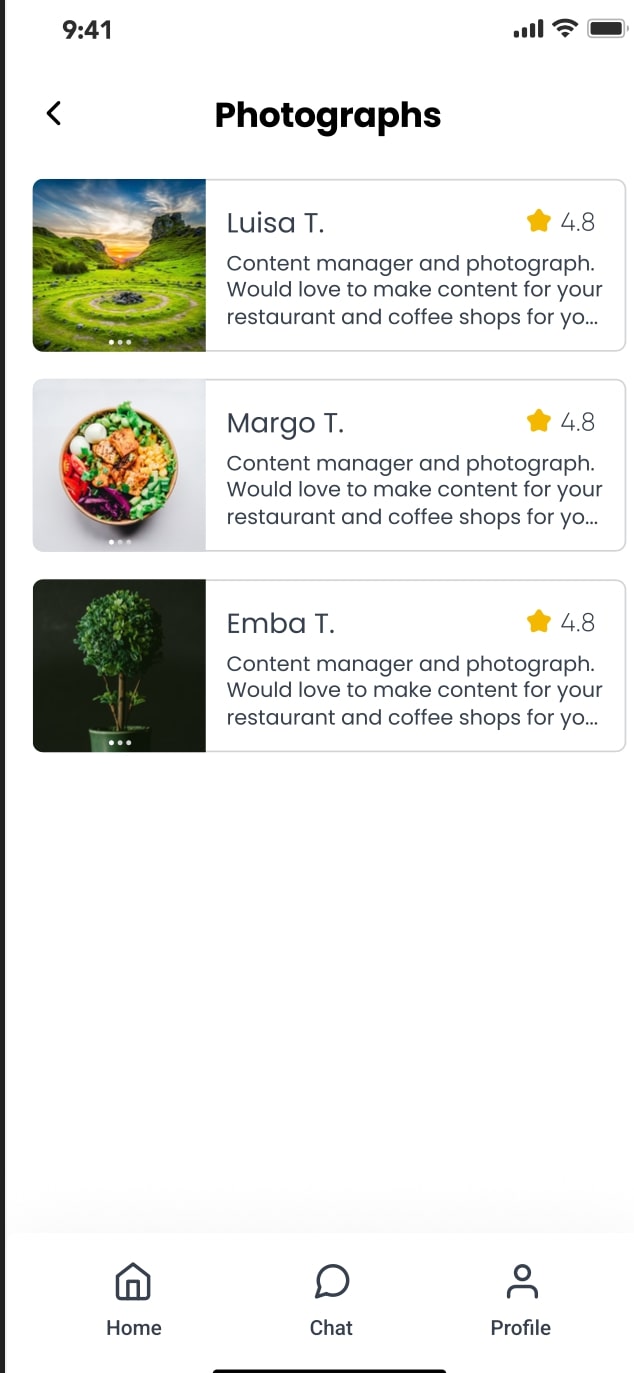Tap the pager dots on the potted tree photo
This screenshot has width=634, height=1373.
(119, 742)
